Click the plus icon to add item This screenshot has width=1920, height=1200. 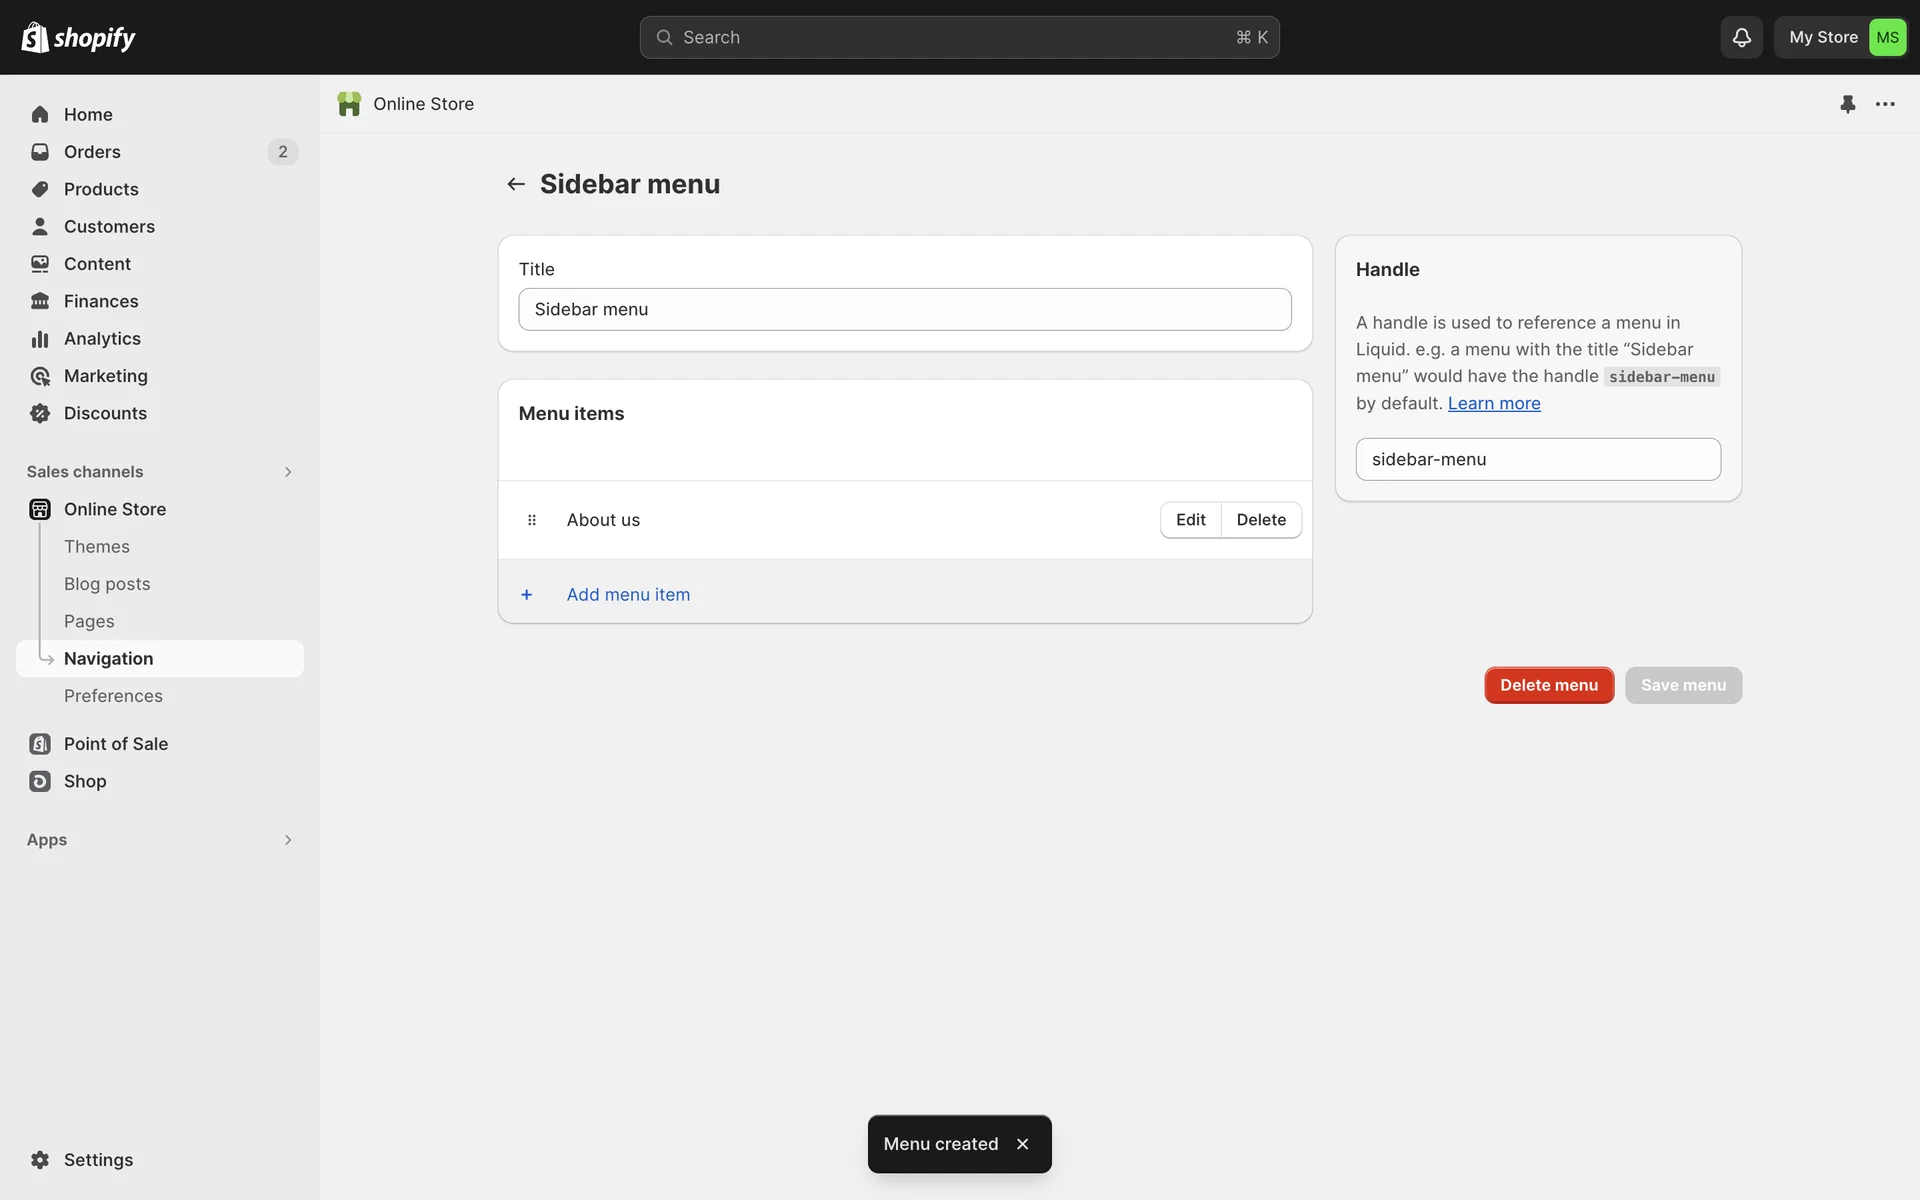(x=527, y=595)
